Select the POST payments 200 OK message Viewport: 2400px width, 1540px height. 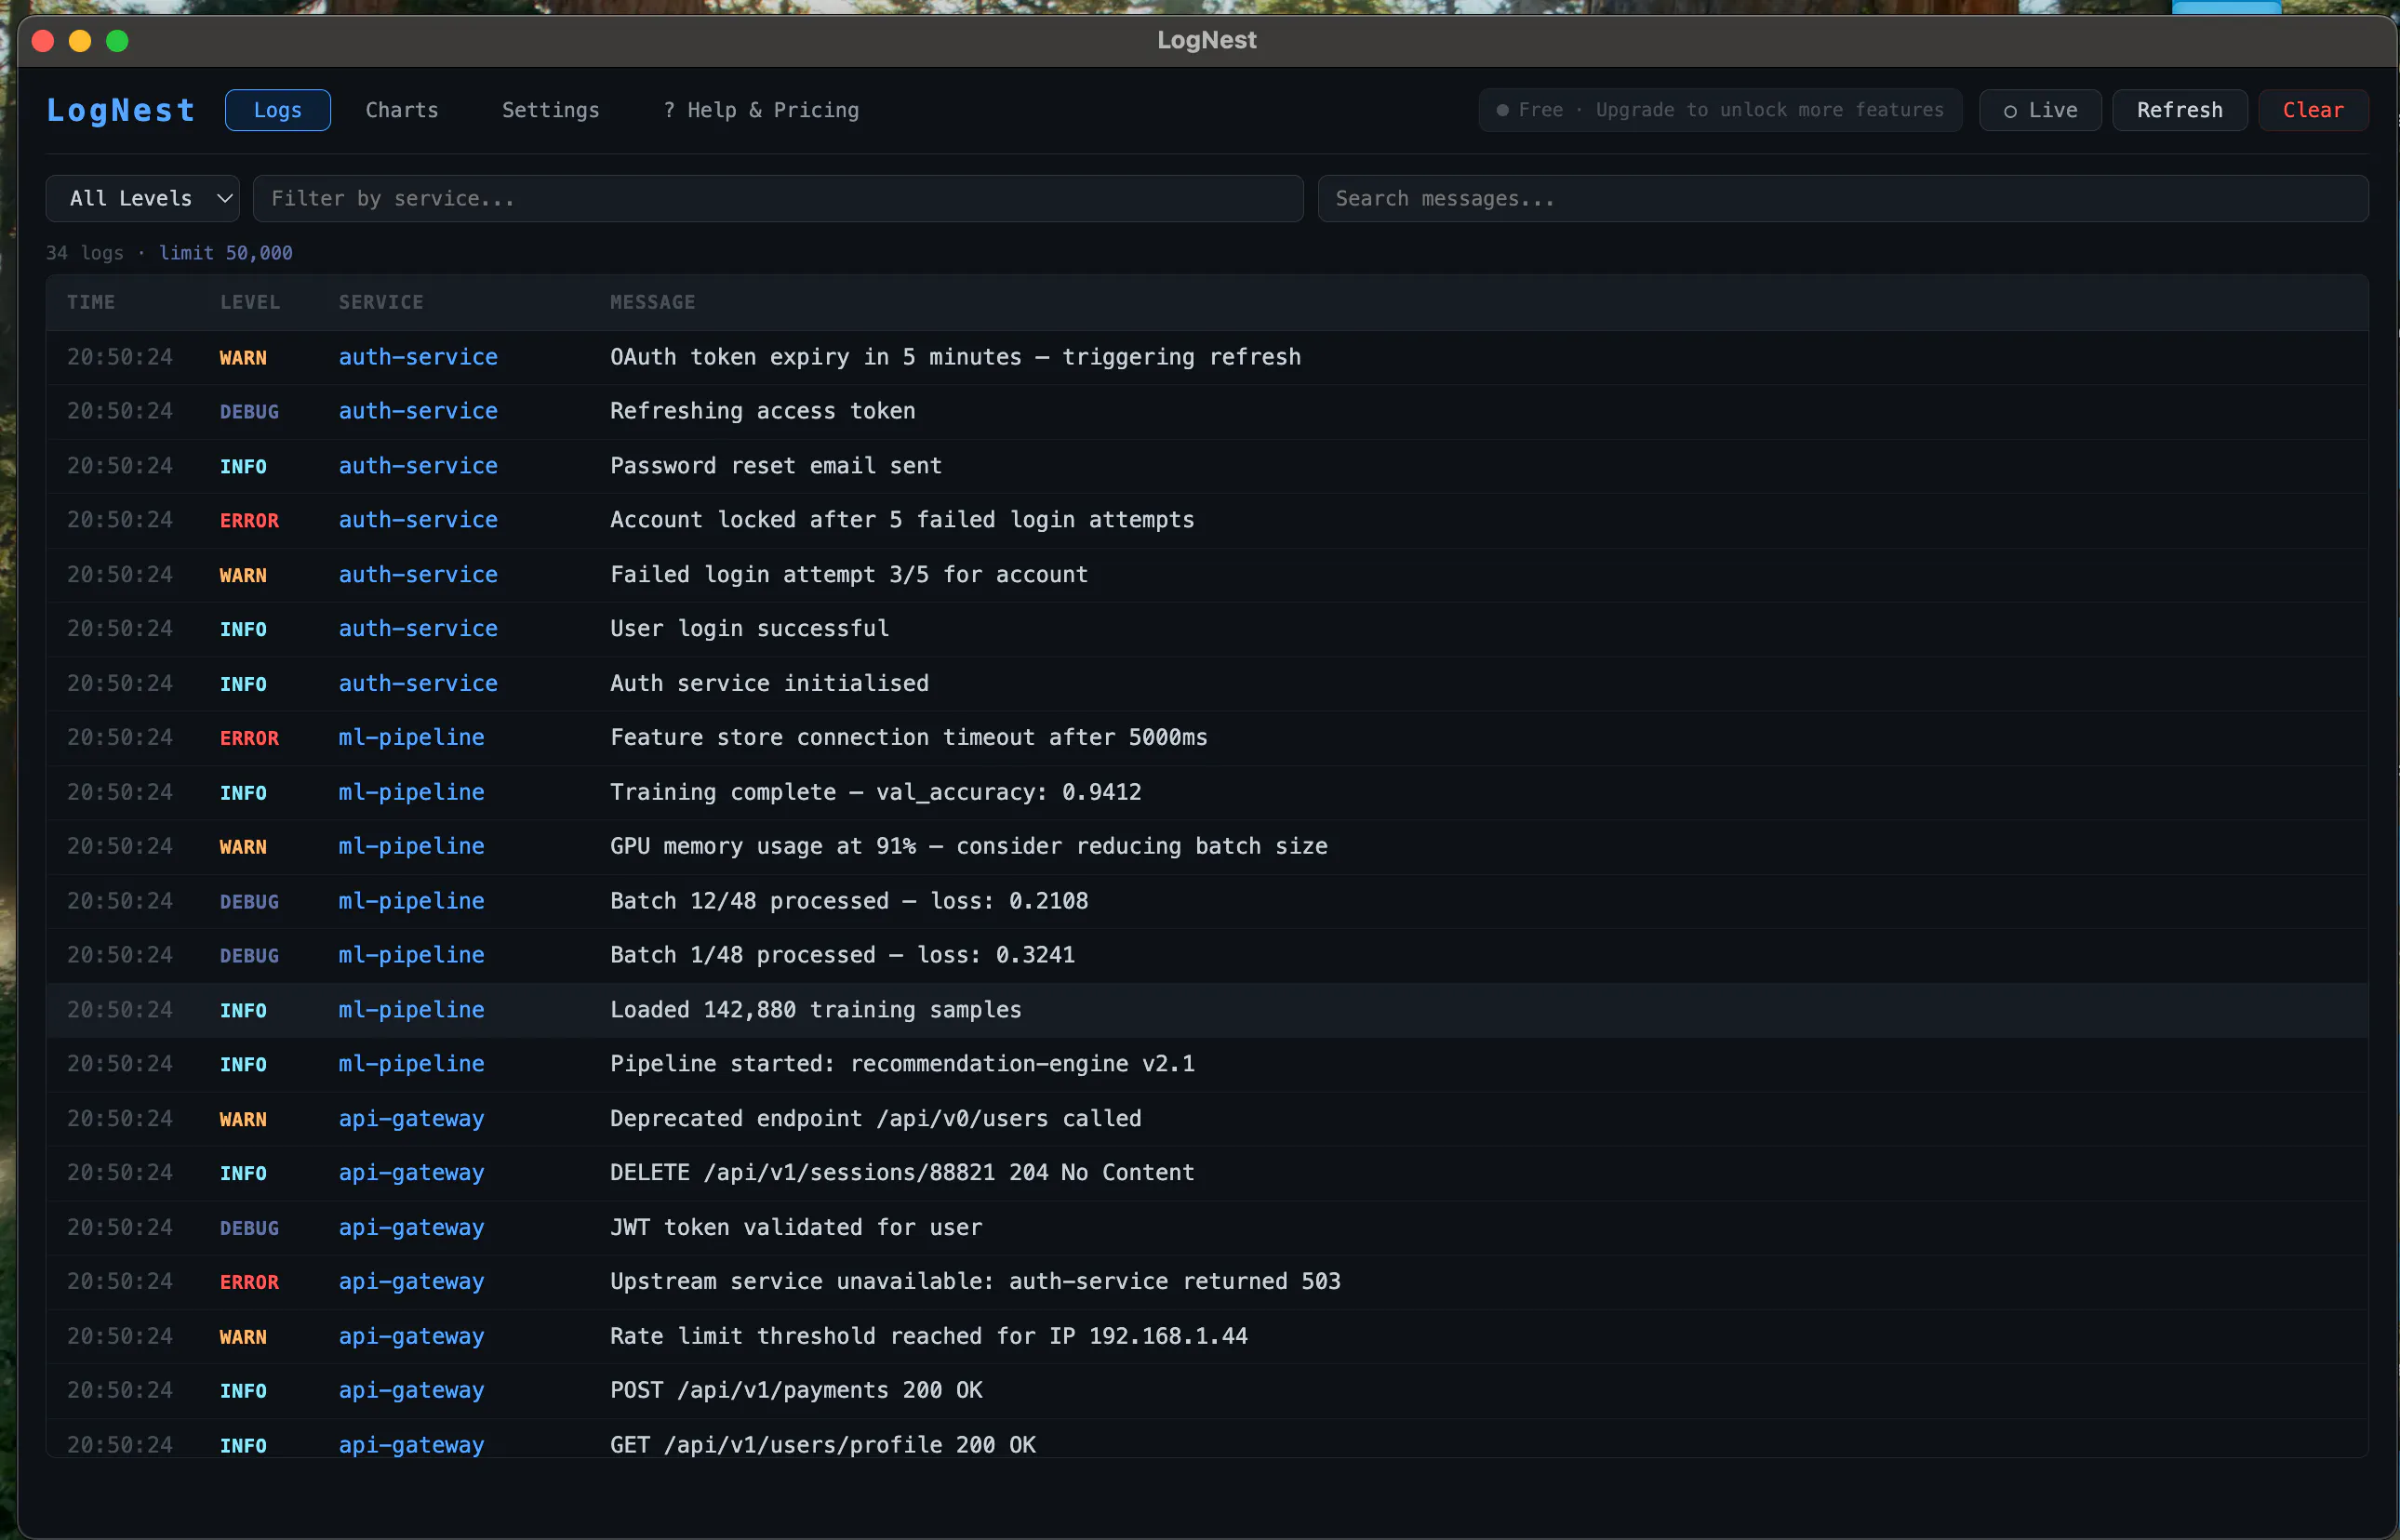pos(796,1392)
